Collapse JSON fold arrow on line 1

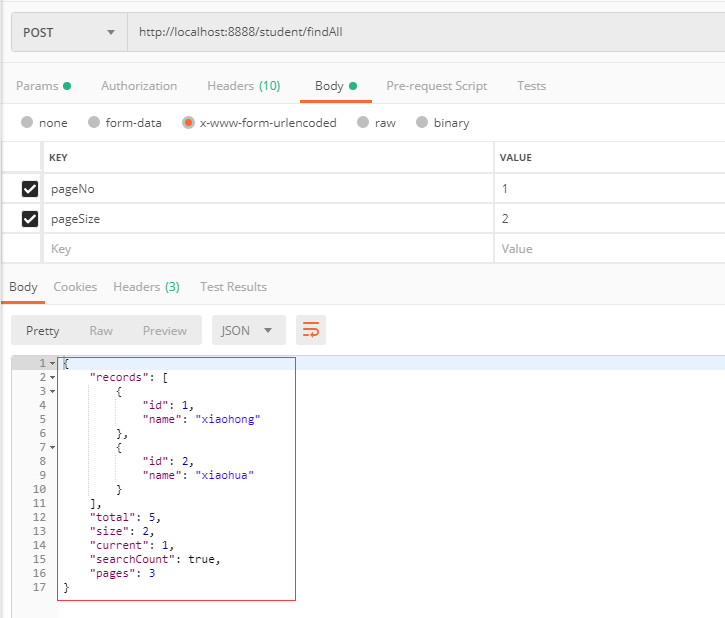[x=53, y=364]
